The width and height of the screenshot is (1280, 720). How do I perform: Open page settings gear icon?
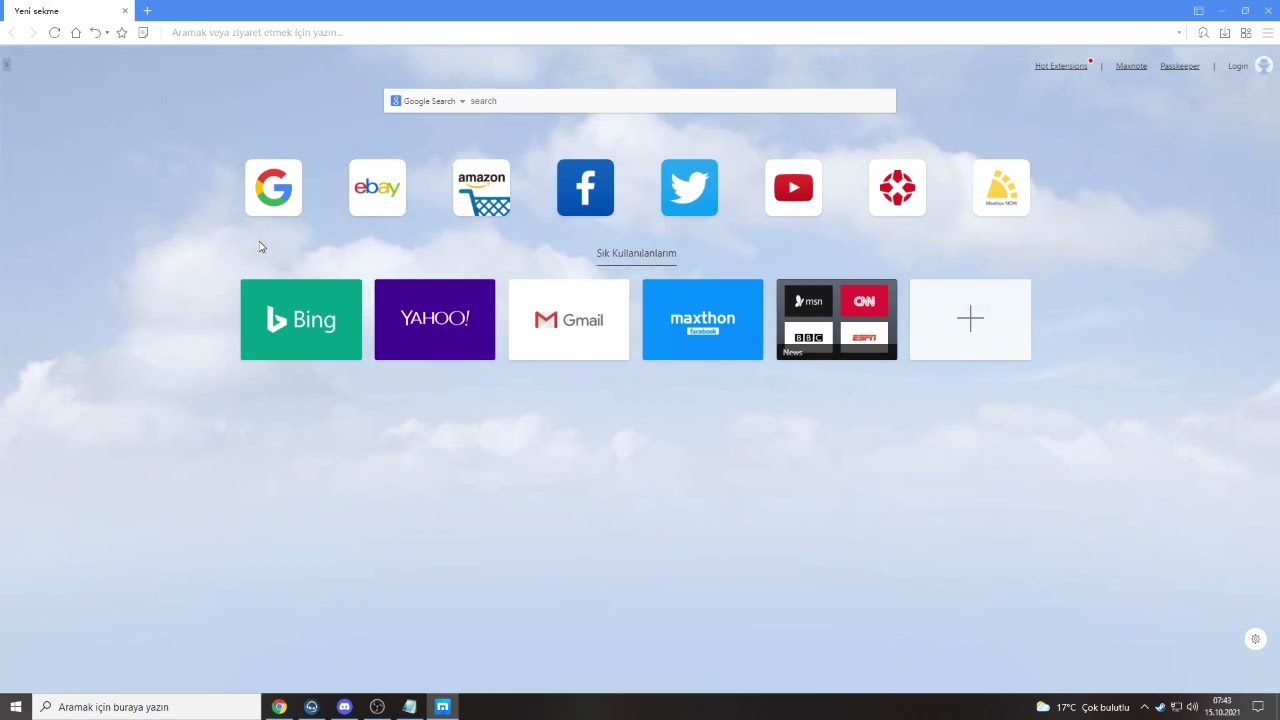point(1256,639)
